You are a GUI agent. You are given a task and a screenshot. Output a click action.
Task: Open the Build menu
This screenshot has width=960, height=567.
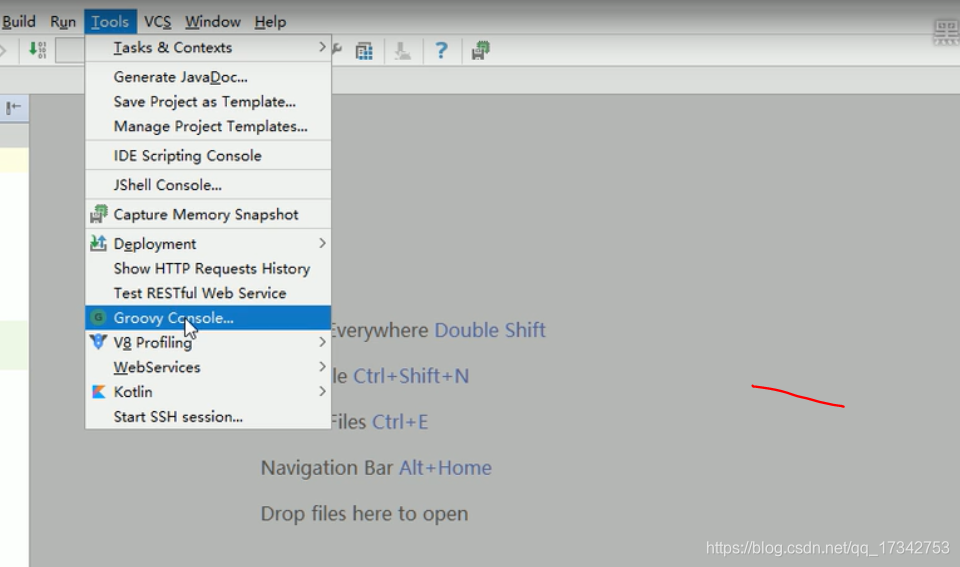coord(19,22)
